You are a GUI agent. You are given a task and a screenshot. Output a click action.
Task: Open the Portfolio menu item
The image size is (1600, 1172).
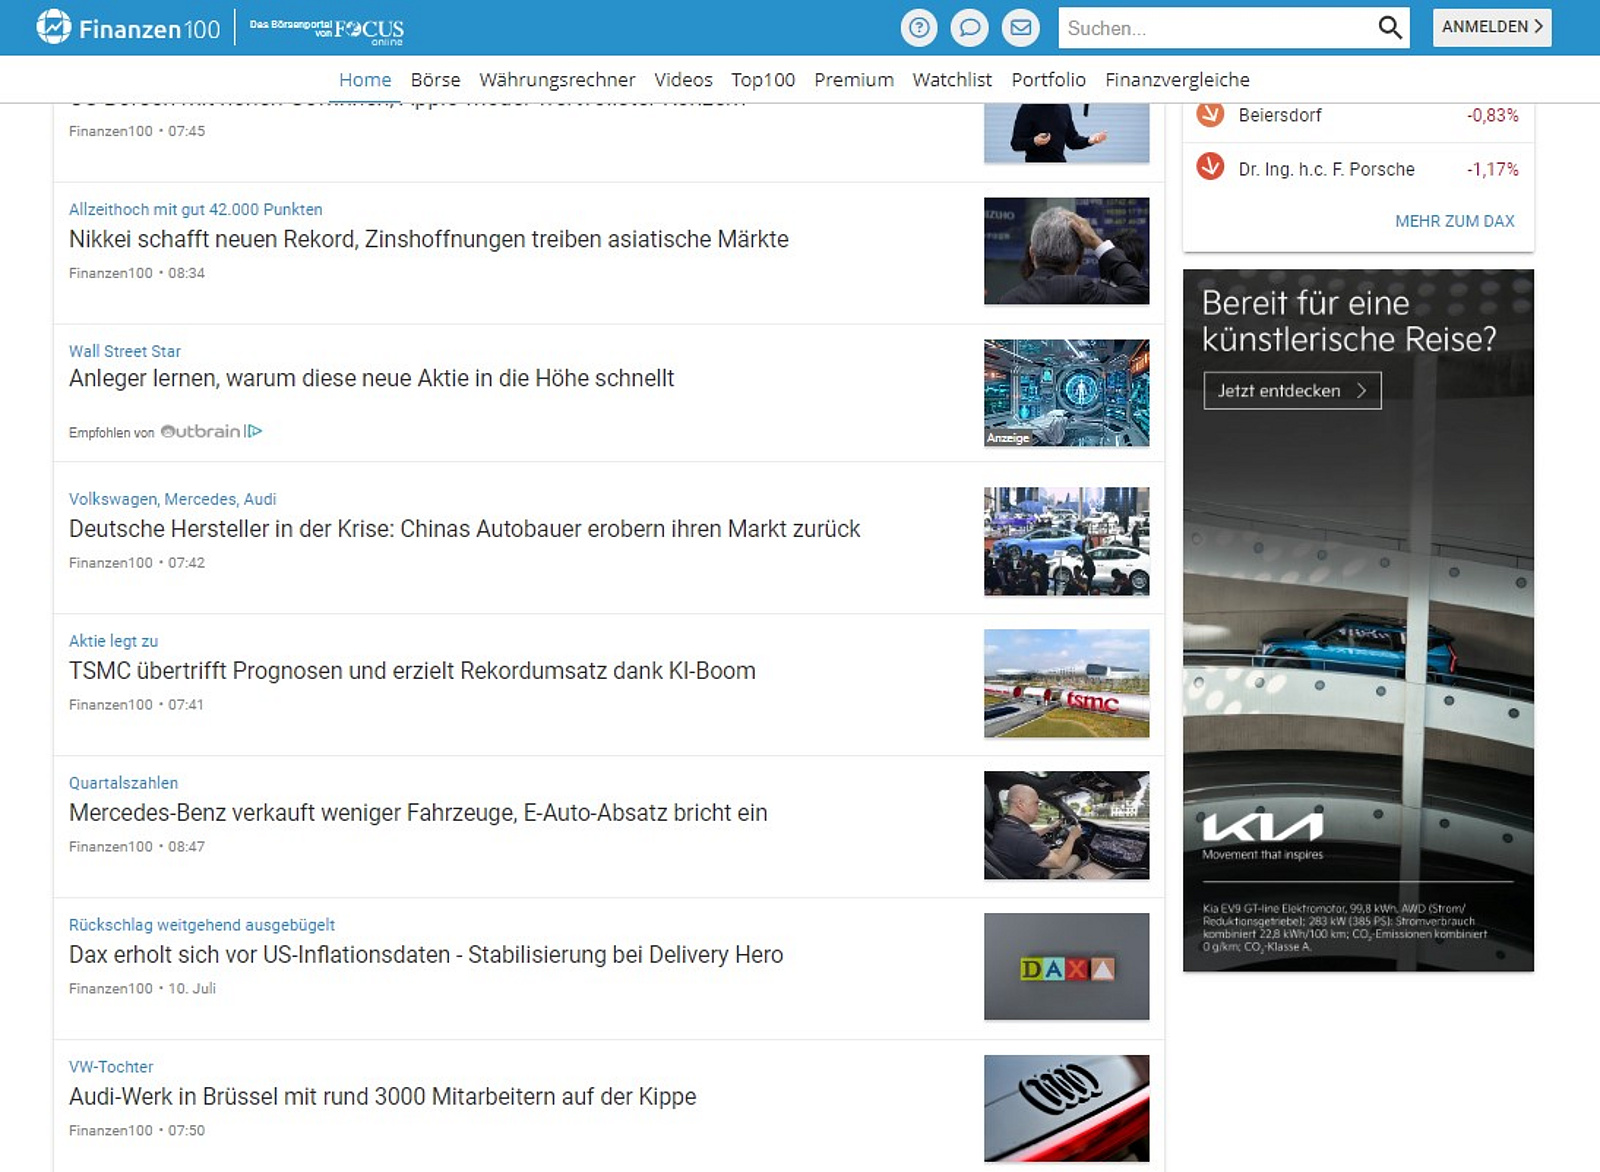click(1048, 80)
